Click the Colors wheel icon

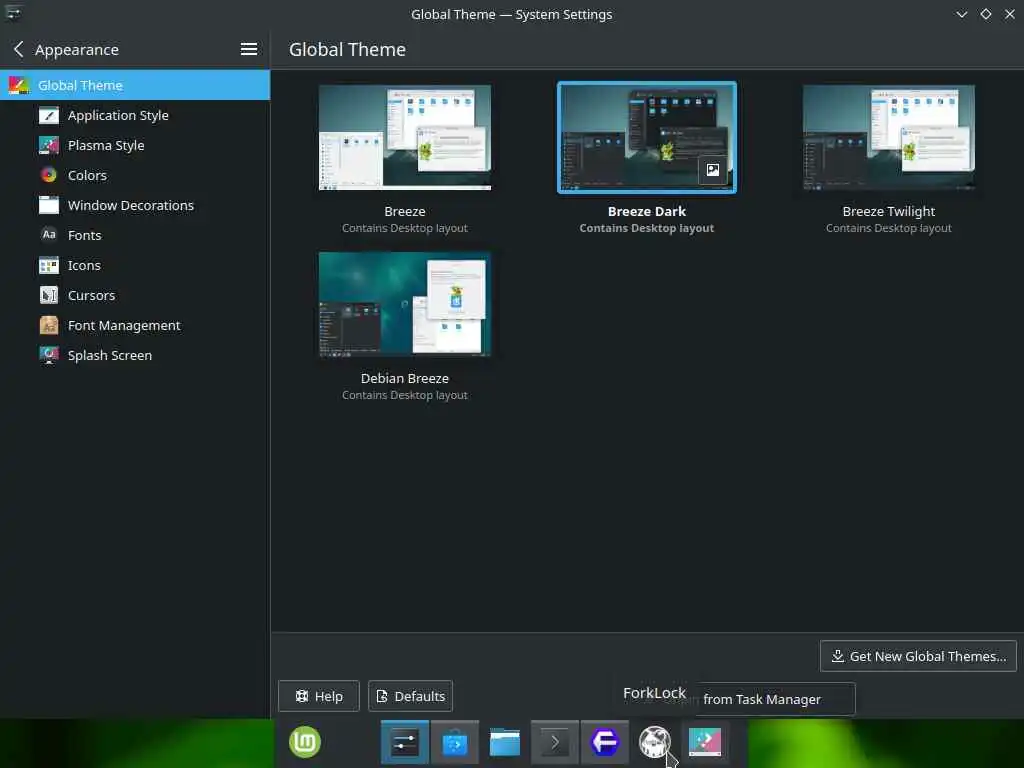[49, 176]
